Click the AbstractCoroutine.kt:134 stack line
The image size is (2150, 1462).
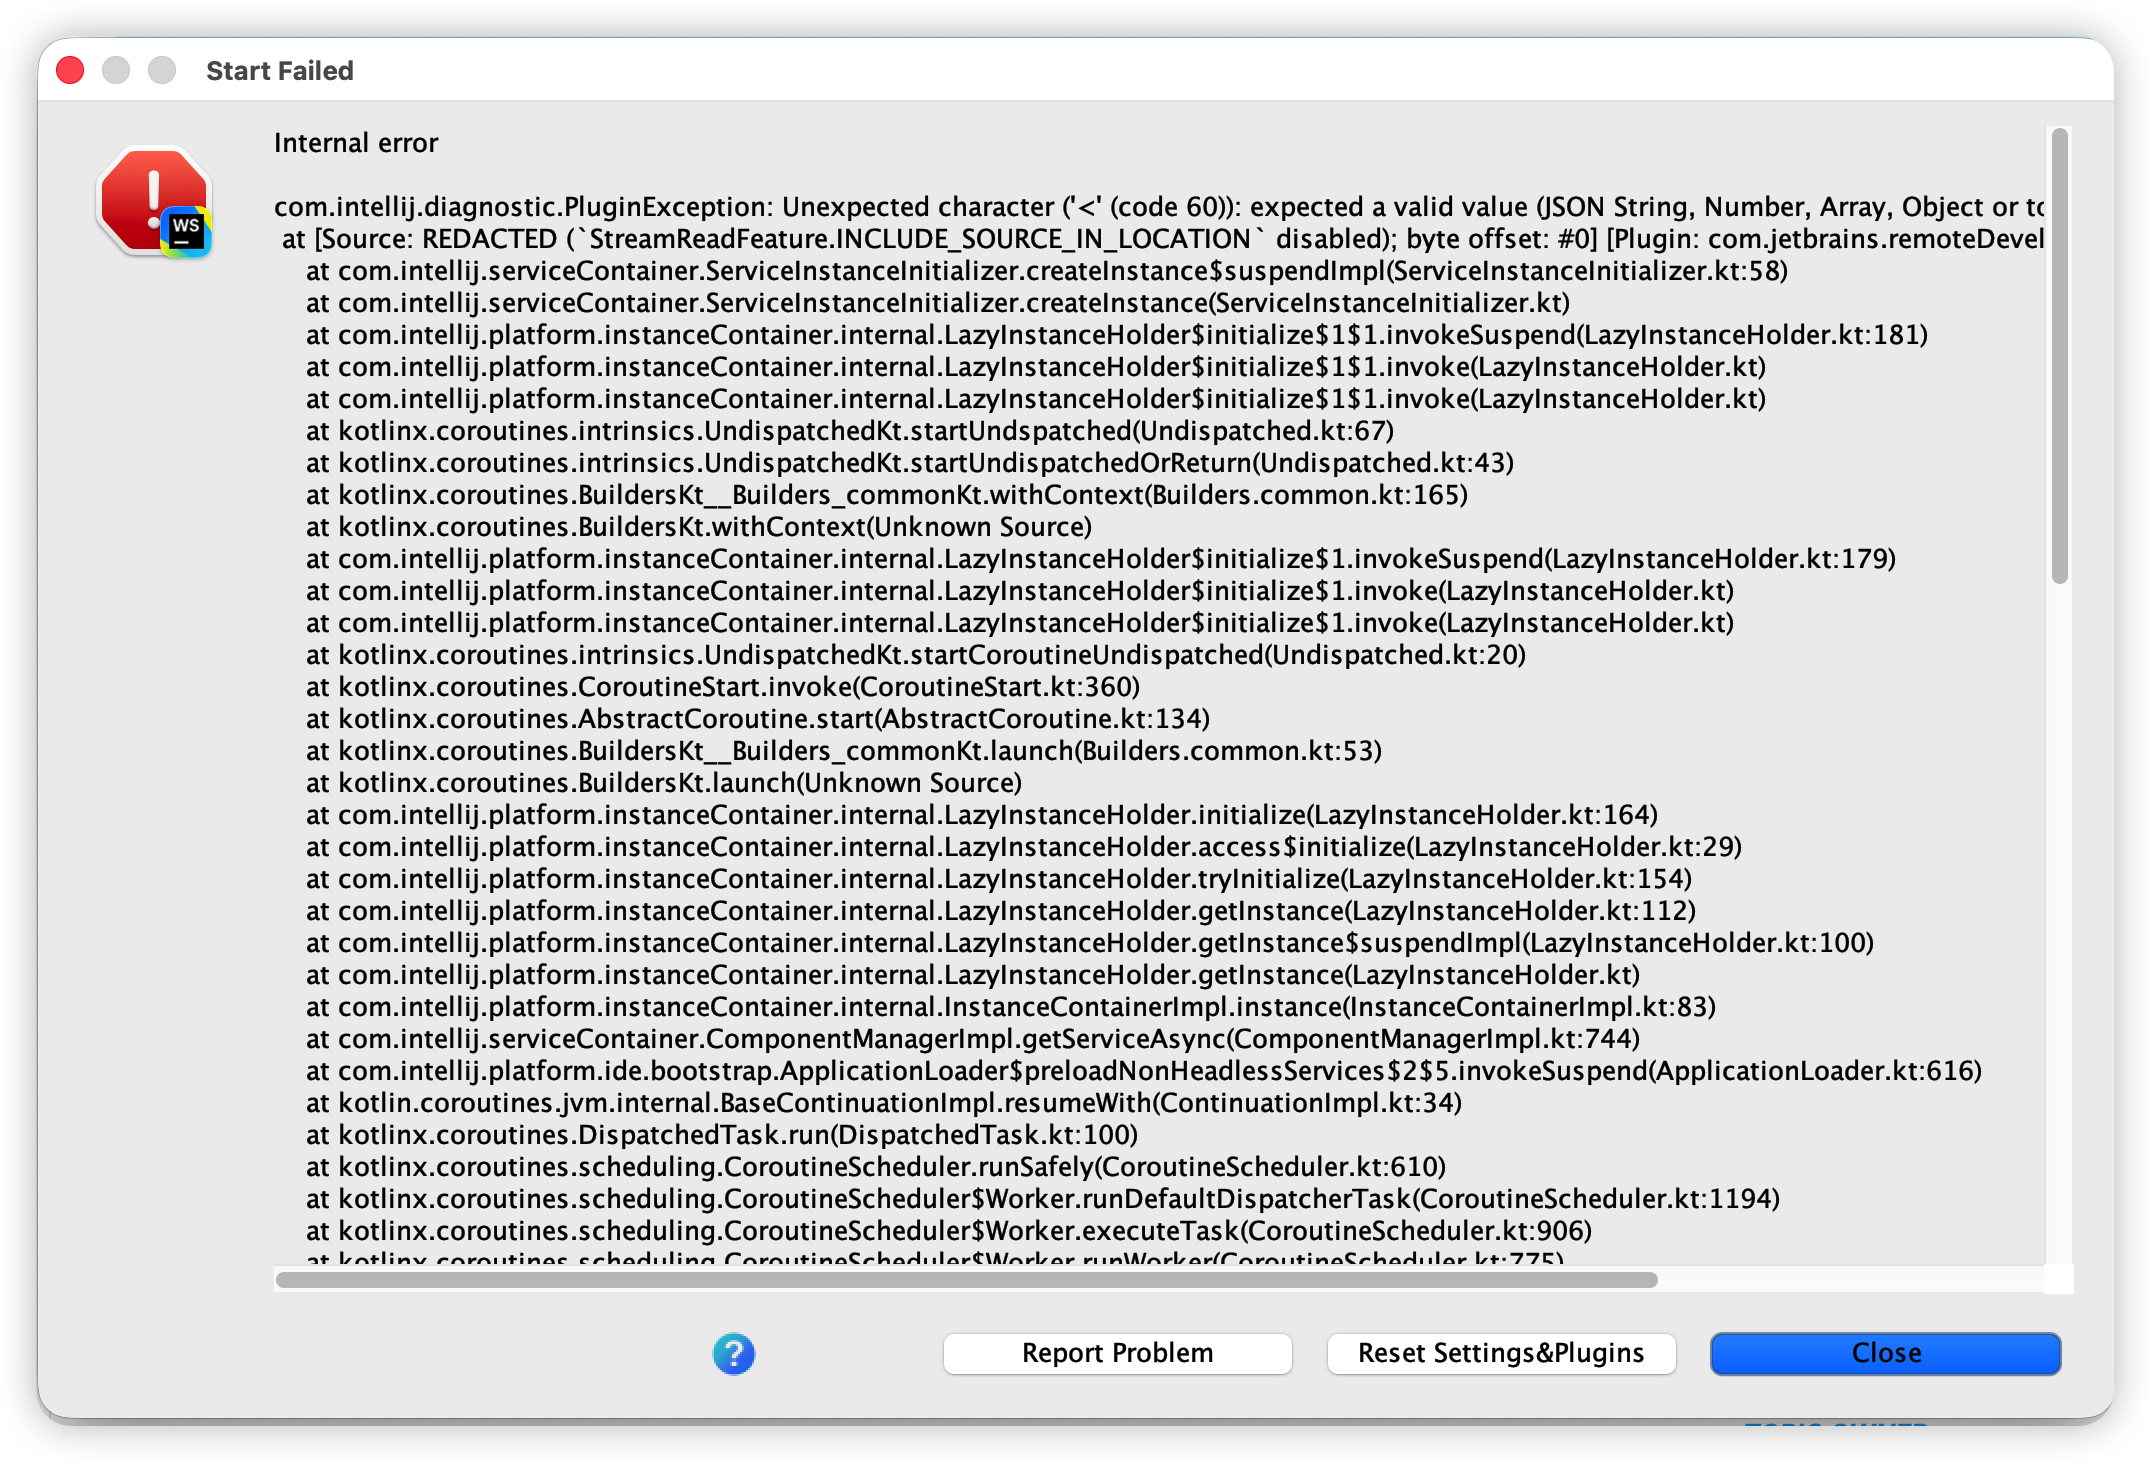tap(758, 719)
